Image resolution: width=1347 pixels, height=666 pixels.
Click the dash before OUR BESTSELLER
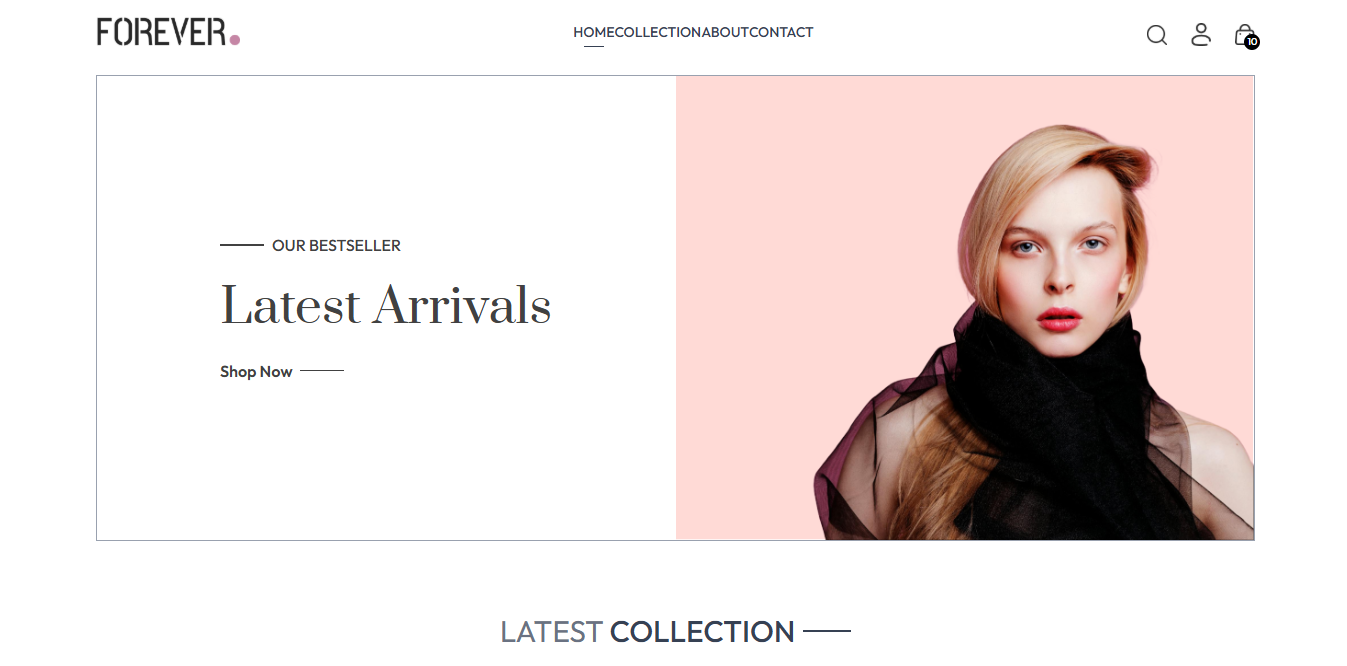[x=242, y=245]
